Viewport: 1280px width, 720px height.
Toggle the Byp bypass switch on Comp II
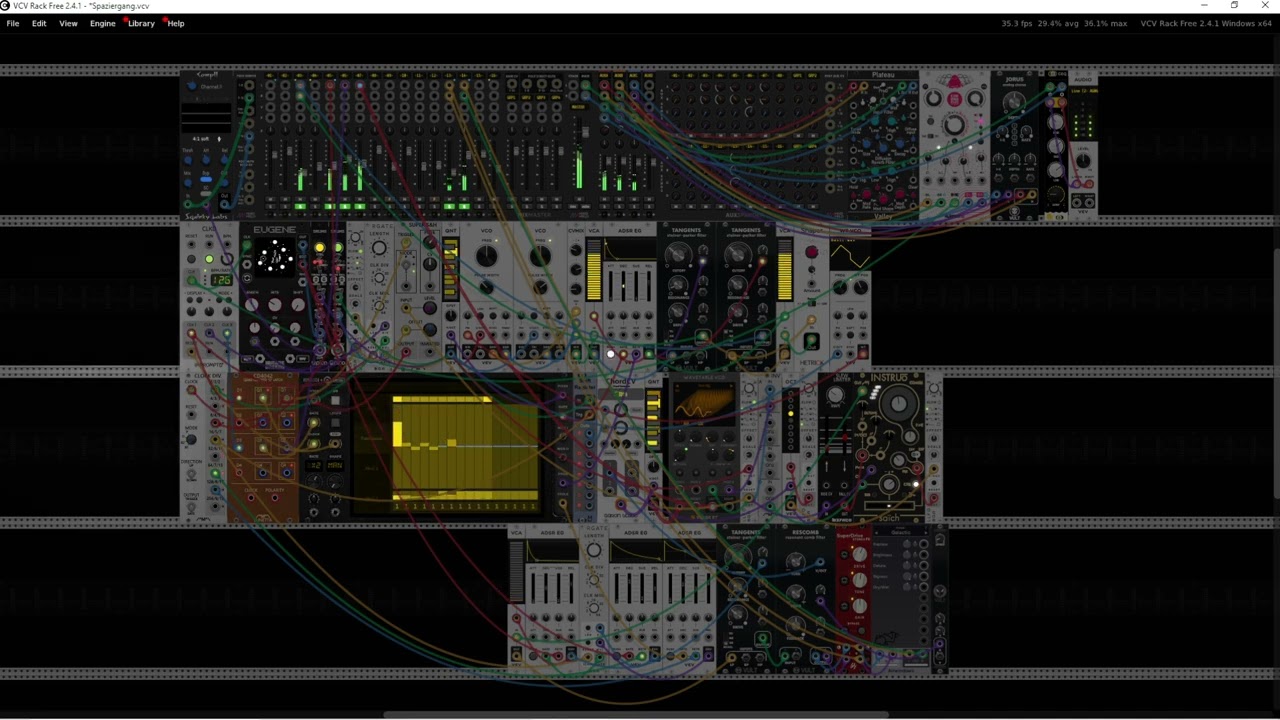205,180
